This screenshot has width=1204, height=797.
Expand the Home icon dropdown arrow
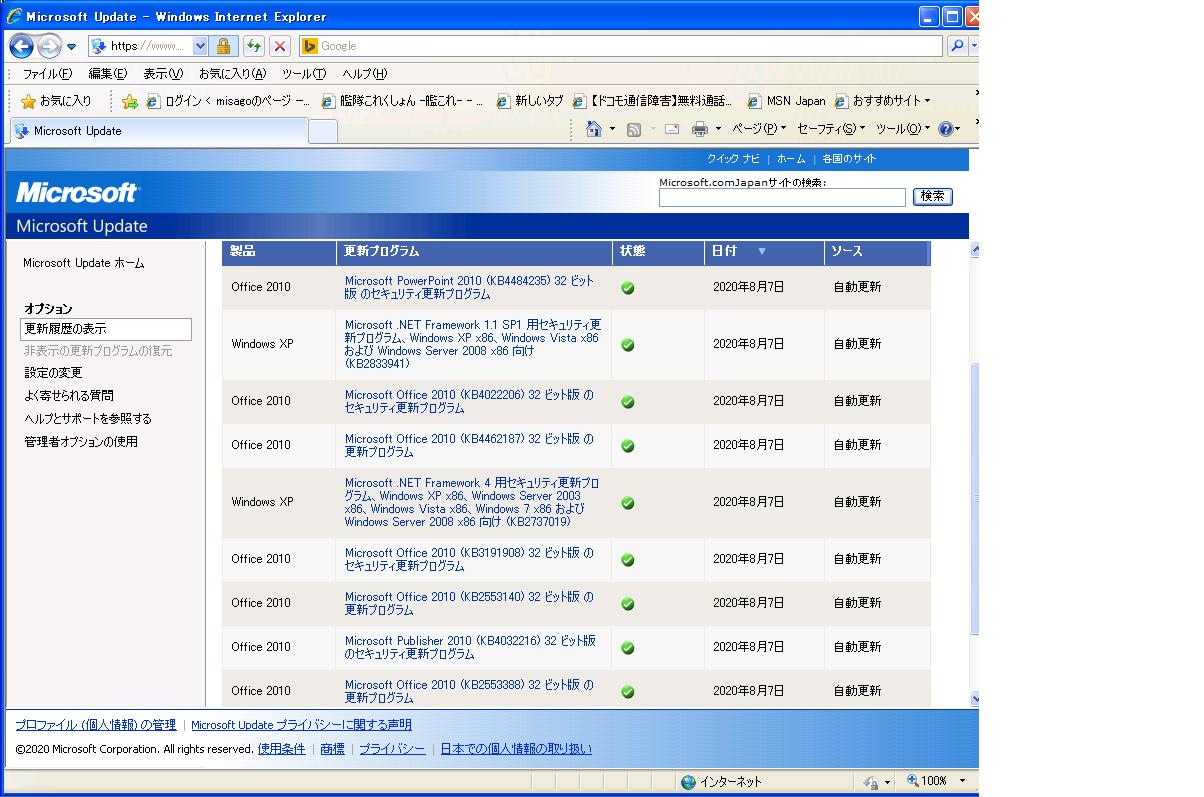[x=612, y=129]
